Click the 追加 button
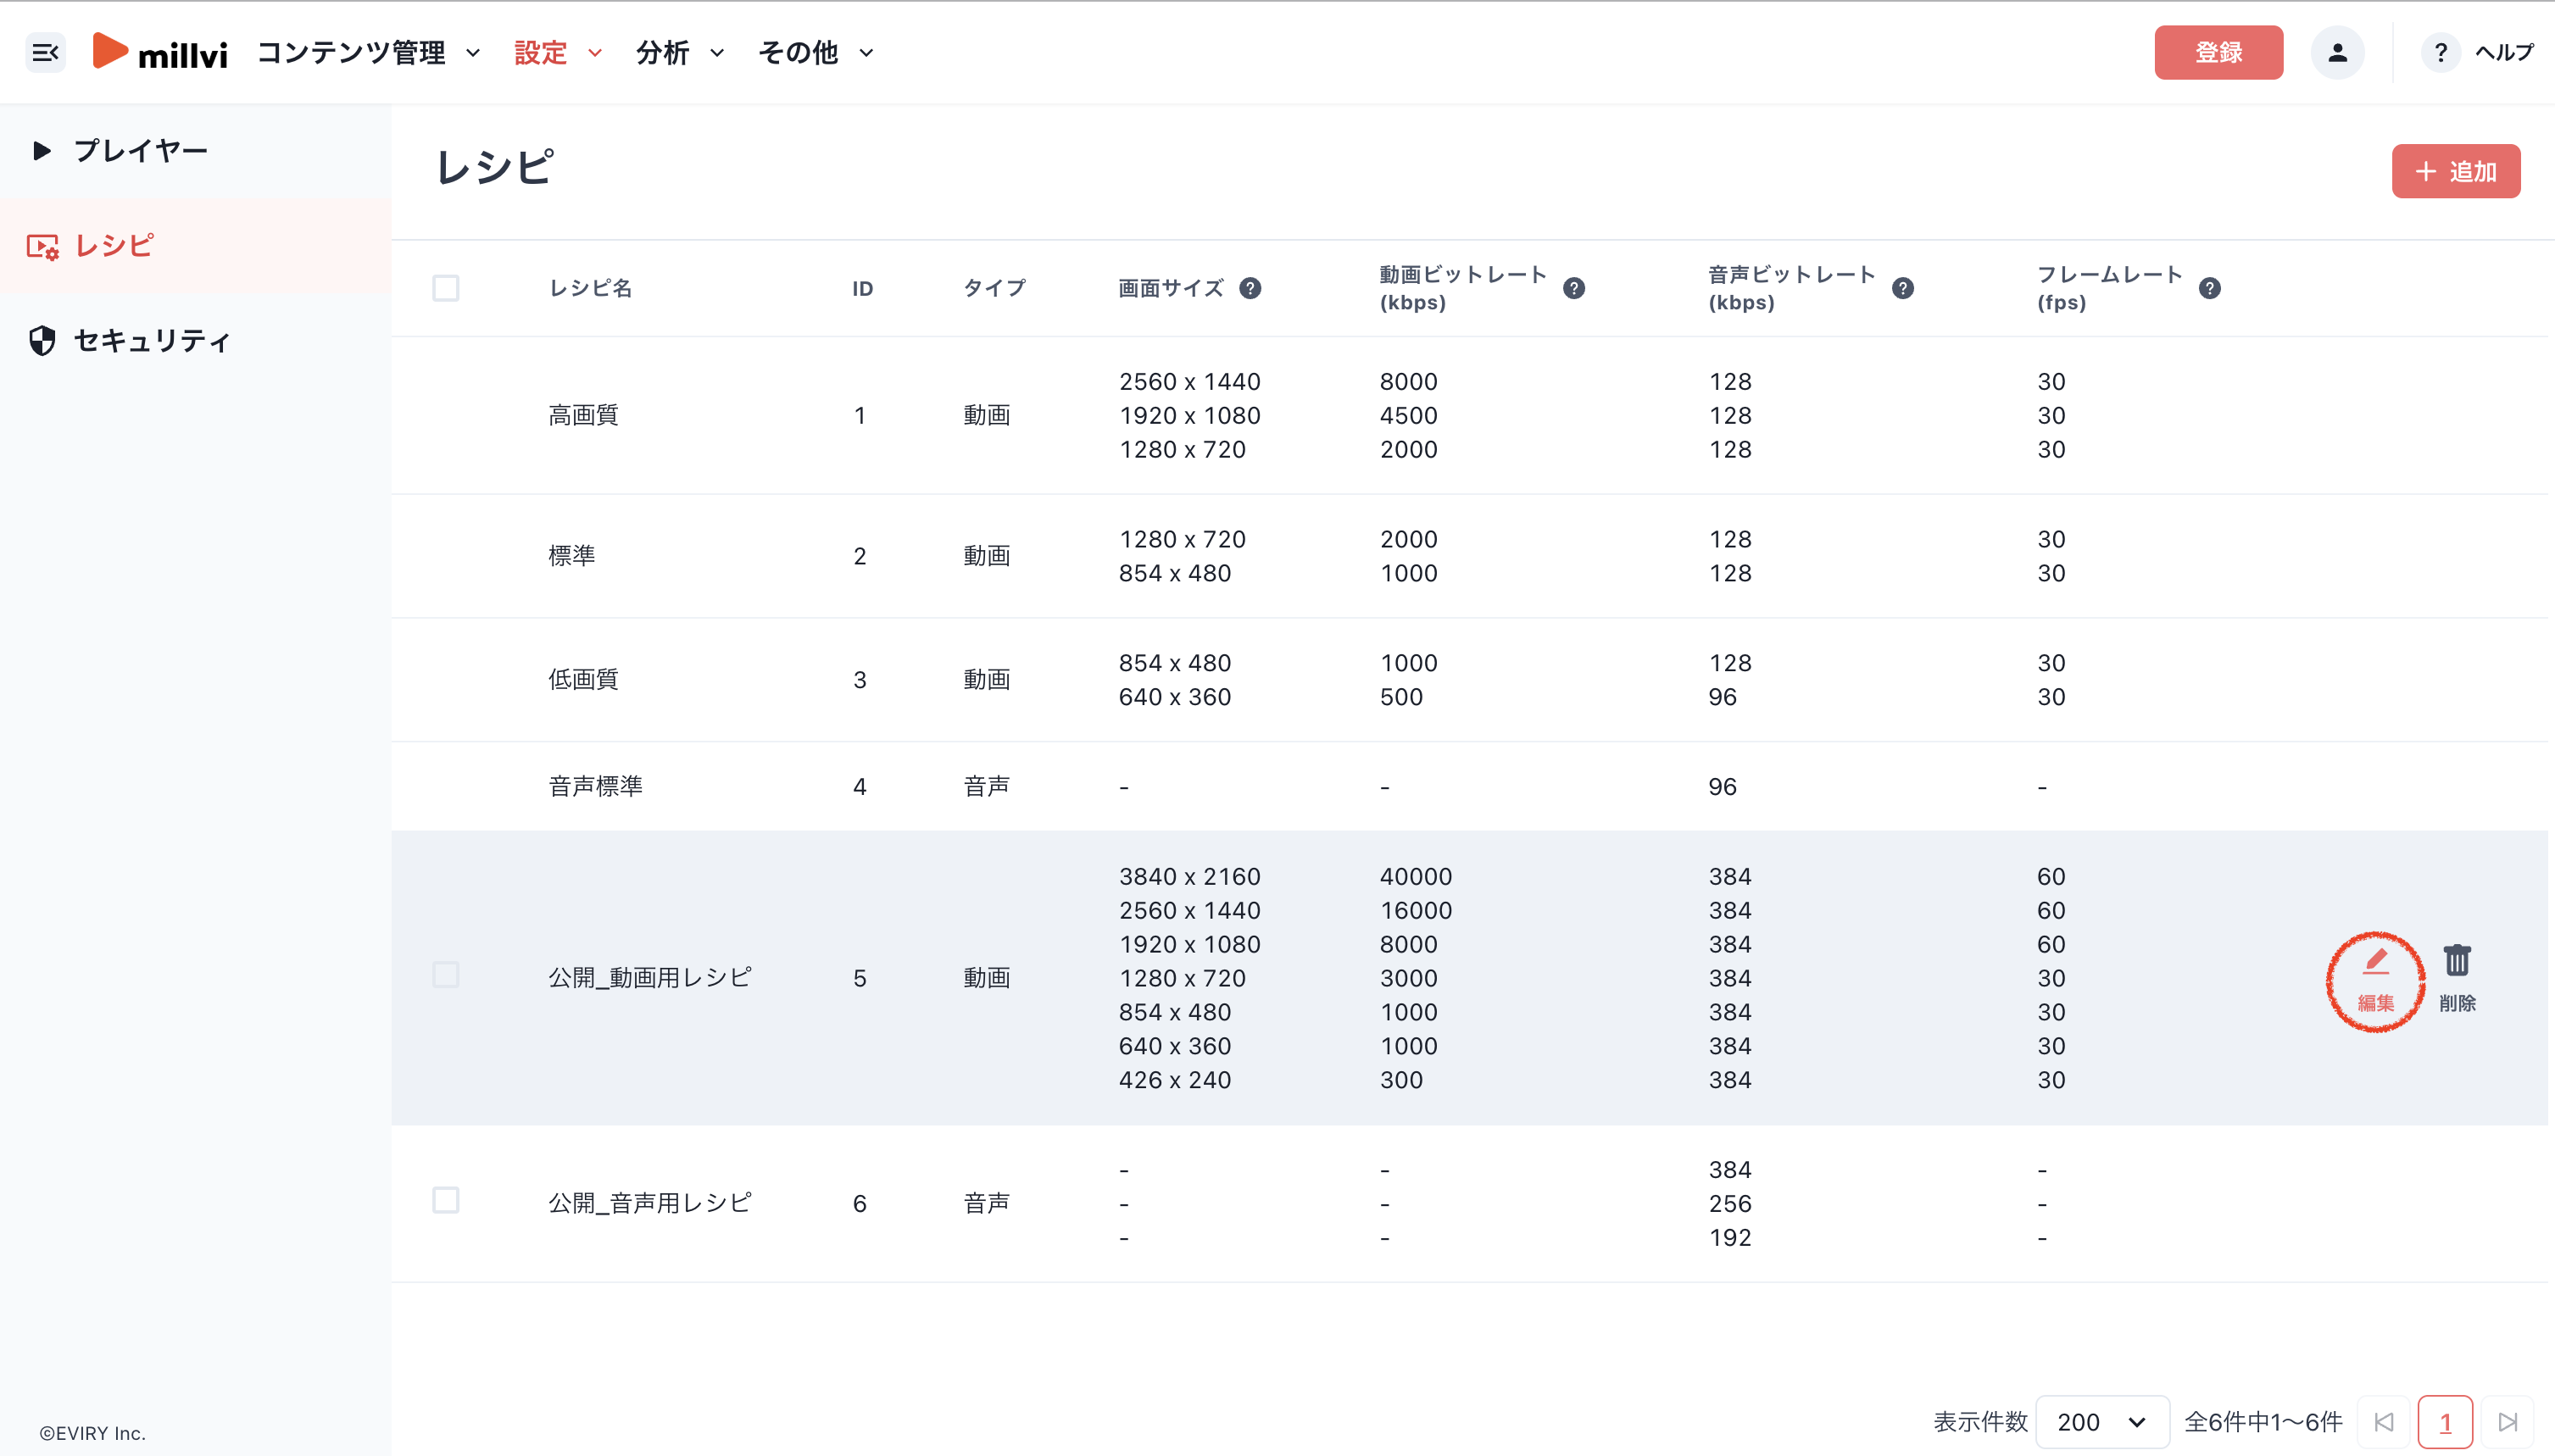Screen dimensions: 2555x1456 coord(2456,171)
